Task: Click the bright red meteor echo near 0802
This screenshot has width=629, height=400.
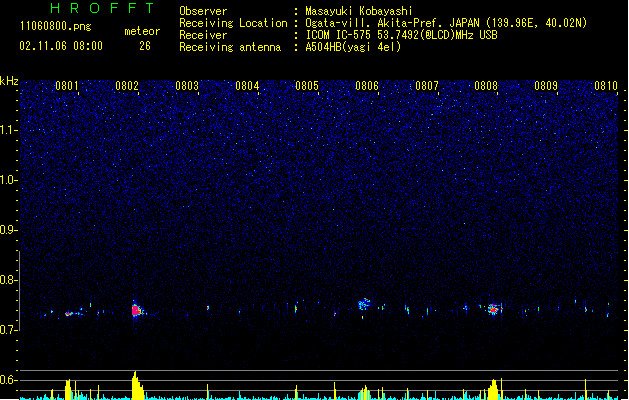Action: 136,310
